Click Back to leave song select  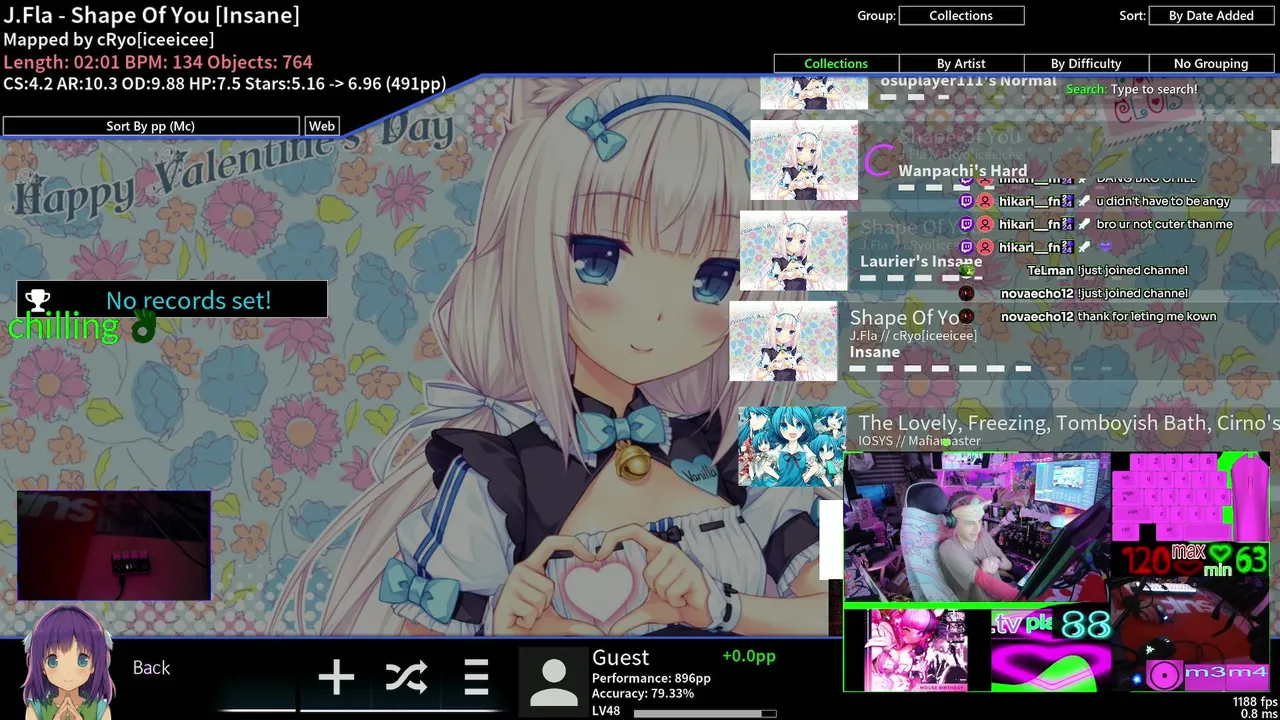point(151,668)
